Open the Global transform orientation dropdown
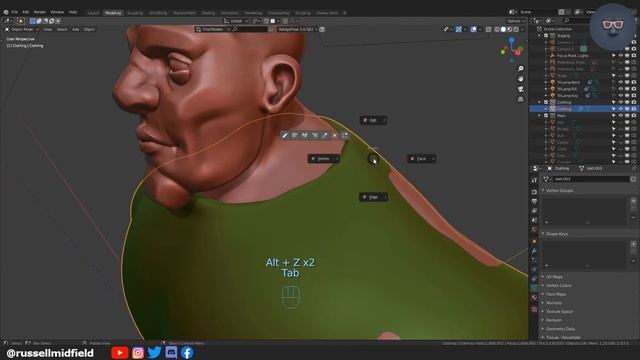The height and width of the screenshot is (360, 640). click(x=236, y=21)
